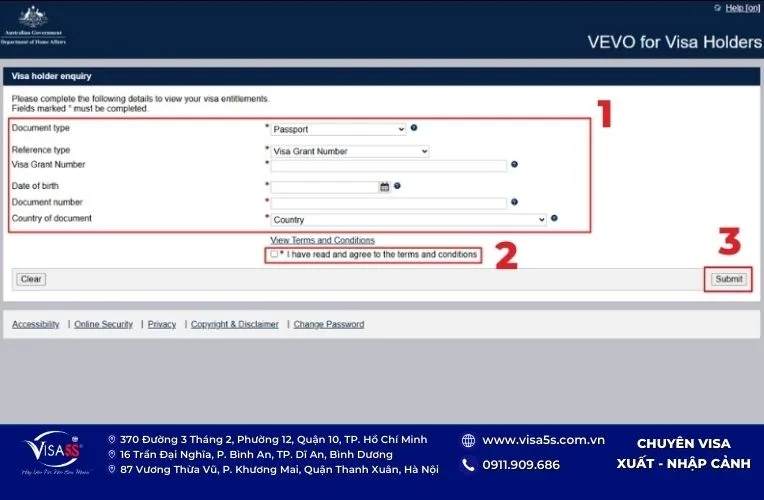The width and height of the screenshot is (764, 500).
Task: Open the Document type dropdown showing Passport
Action: pos(338,129)
